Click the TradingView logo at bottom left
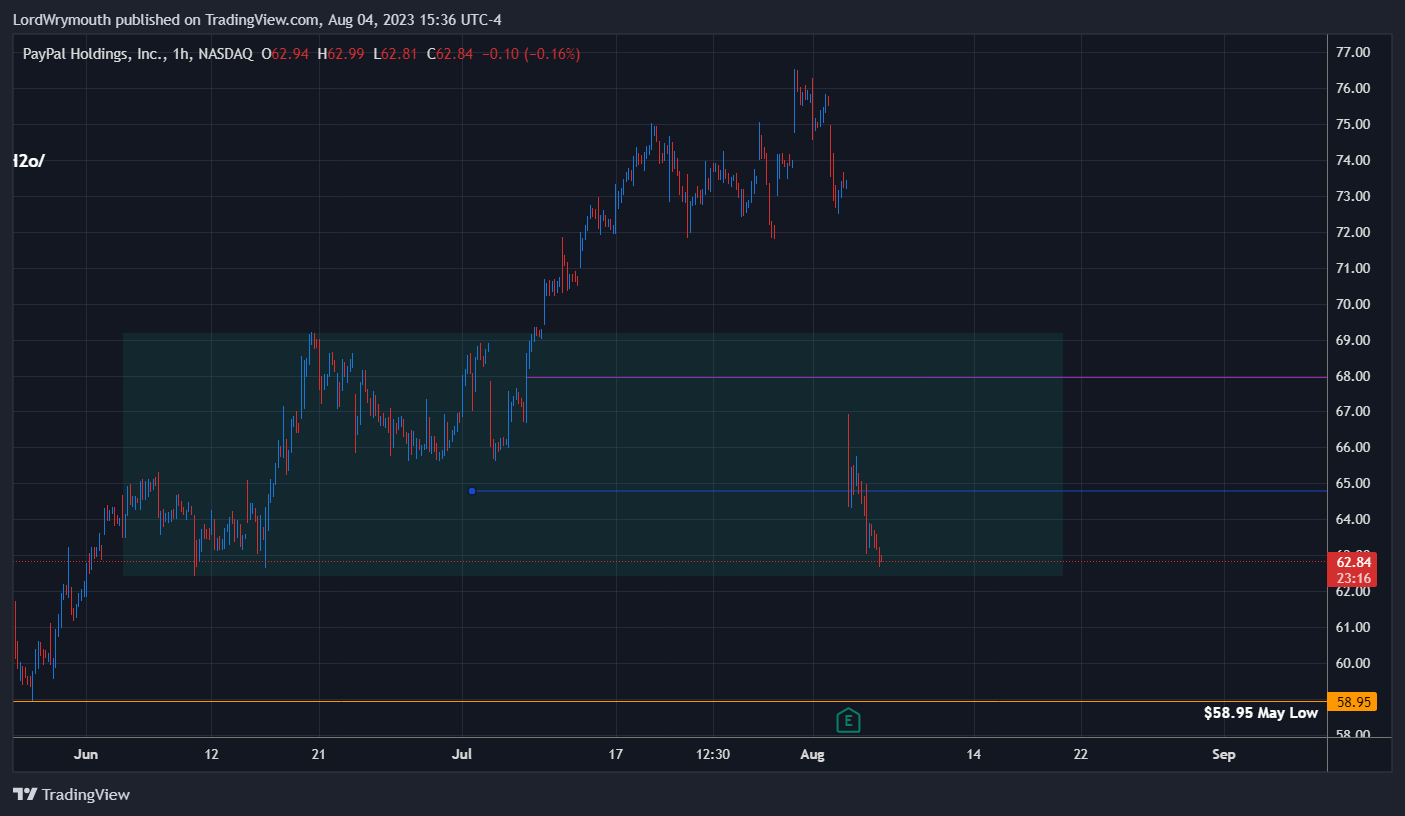 71,795
